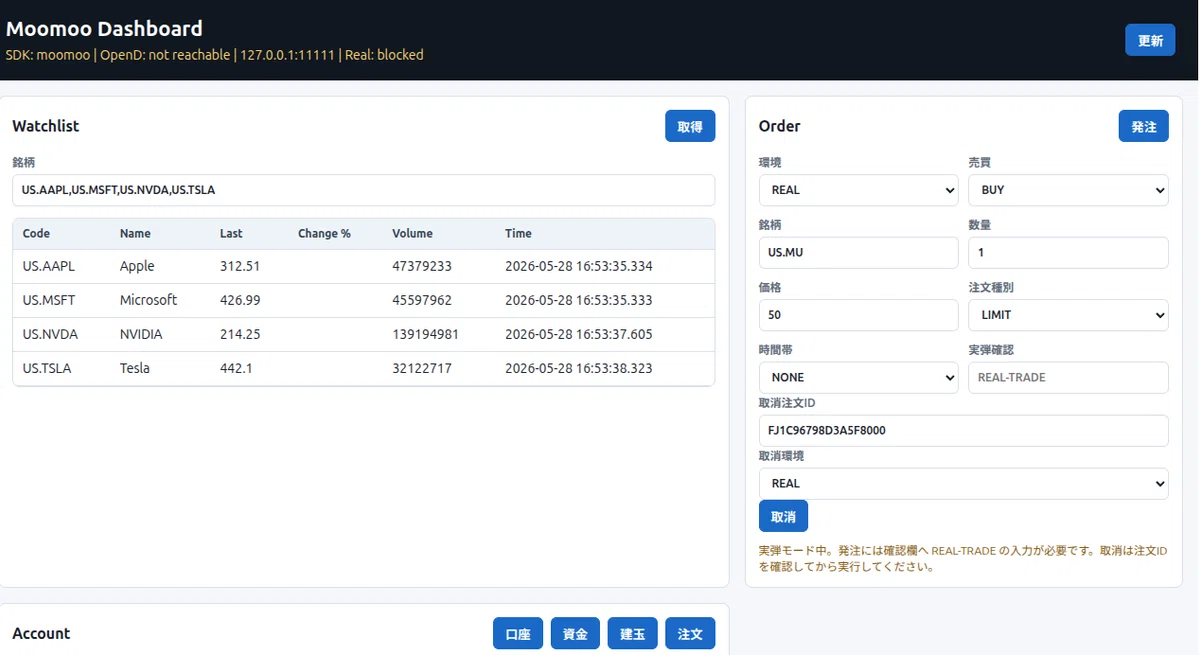Focus the watchlist 銘柄 symbols field
Viewport: 1200px width, 655px height.
[364, 190]
